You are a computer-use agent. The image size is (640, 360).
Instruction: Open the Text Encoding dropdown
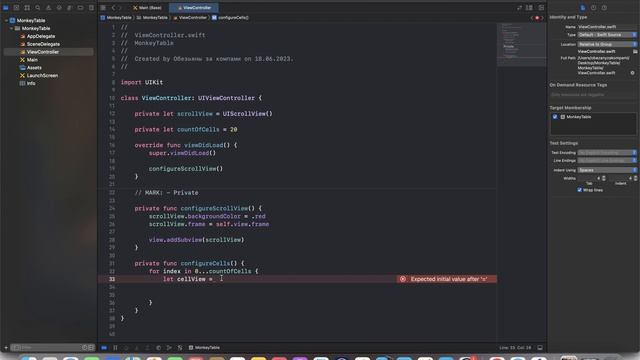tap(607, 153)
